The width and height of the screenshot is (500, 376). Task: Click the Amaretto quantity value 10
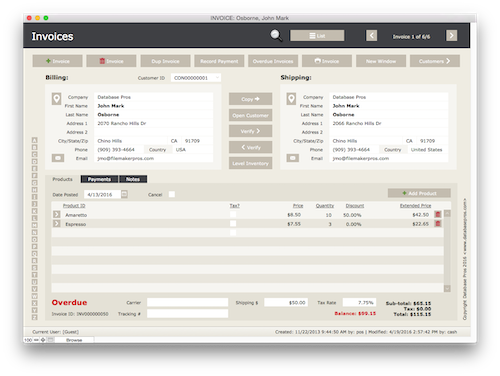point(328,215)
